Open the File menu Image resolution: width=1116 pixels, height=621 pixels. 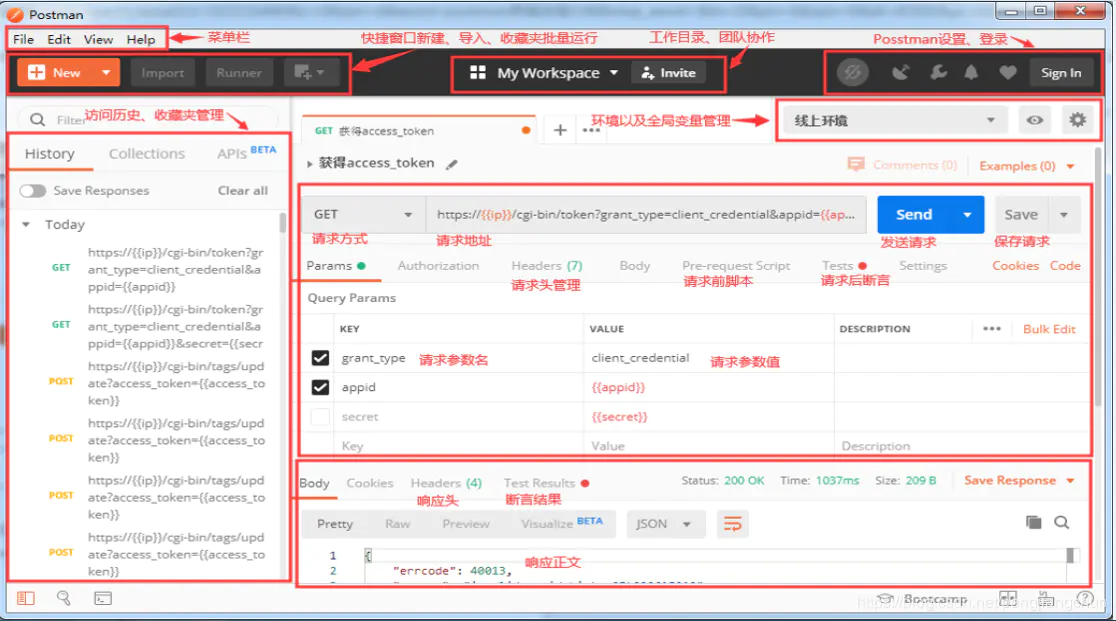[x=23, y=39]
